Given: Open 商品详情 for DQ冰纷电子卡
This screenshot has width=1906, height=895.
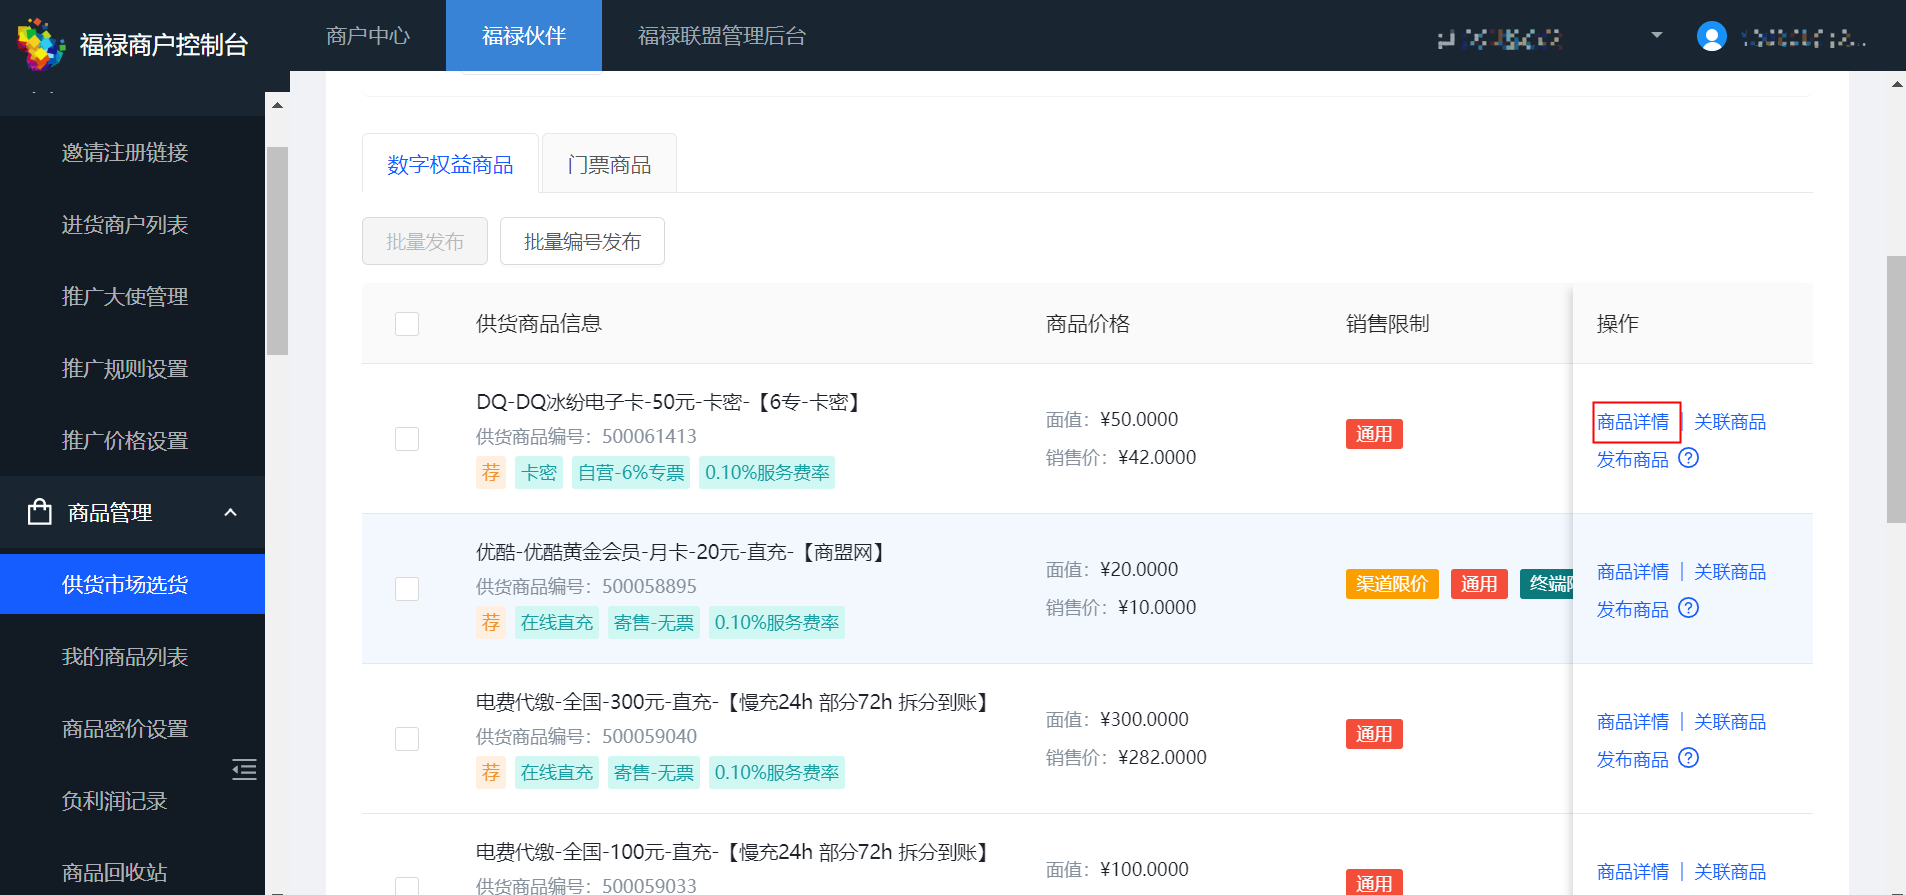Looking at the screenshot, I should click(x=1633, y=422).
